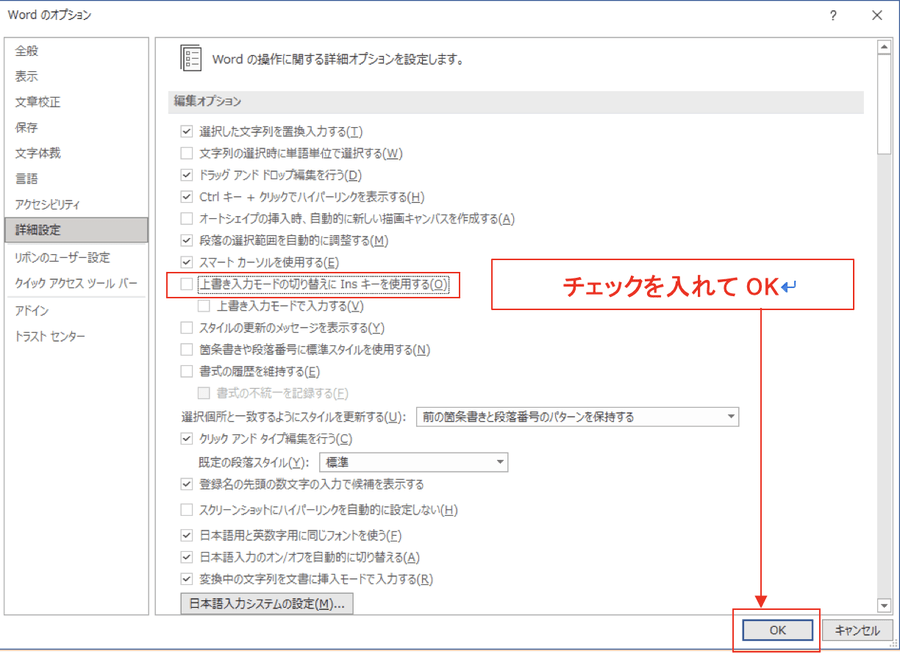
Task: Toggle クリック アンド タイプ編集を行う checkbox
Action: (x=187, y=439)
